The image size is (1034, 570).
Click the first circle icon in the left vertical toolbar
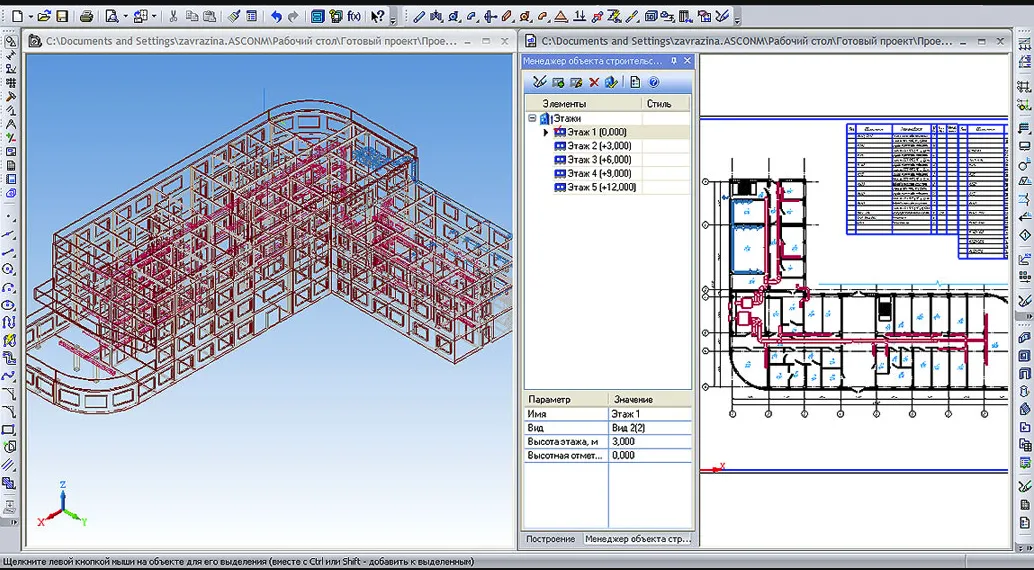10,270
